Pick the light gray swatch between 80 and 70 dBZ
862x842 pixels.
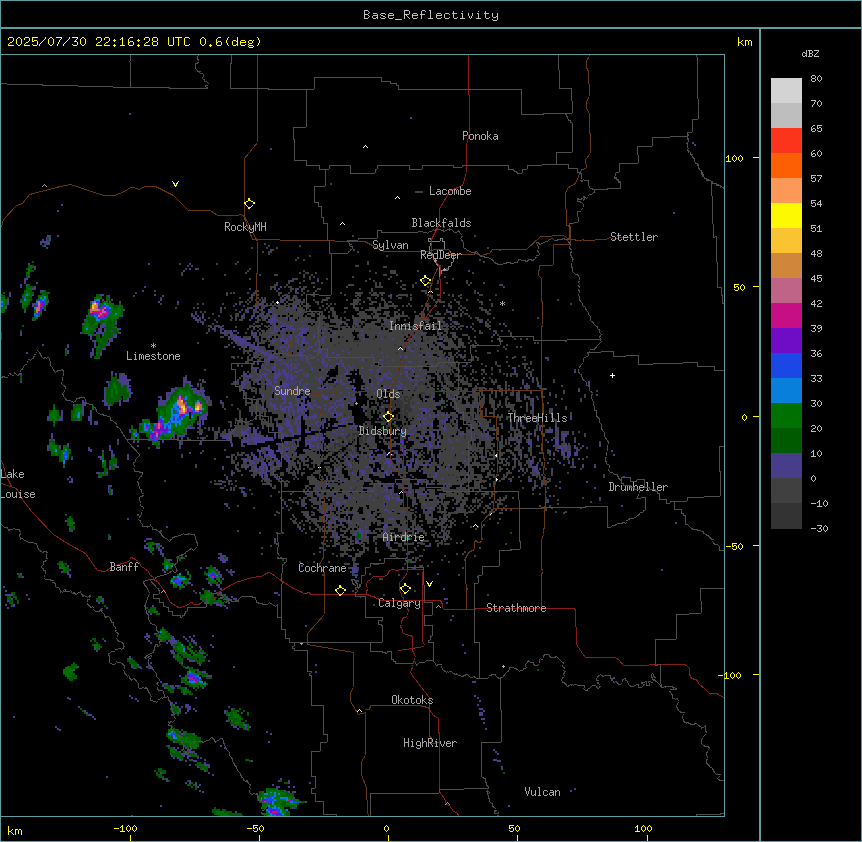pyautogui.click(x=786, y=91)
